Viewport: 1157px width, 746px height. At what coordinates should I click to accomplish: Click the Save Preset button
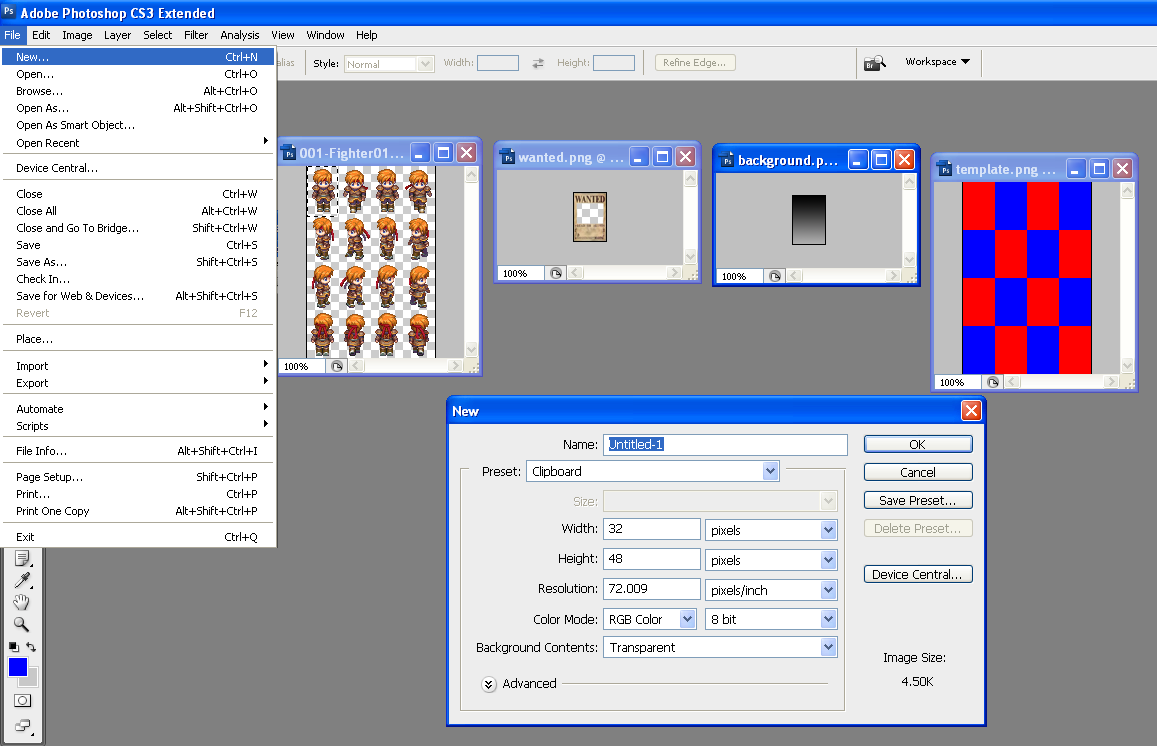pos(917,500)
